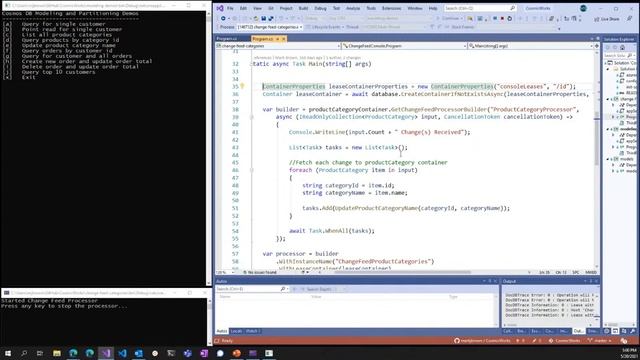The height and width of the screenshot is (360, 640).
Task: Switch to the Locals tab
Action: pos(236,331)
